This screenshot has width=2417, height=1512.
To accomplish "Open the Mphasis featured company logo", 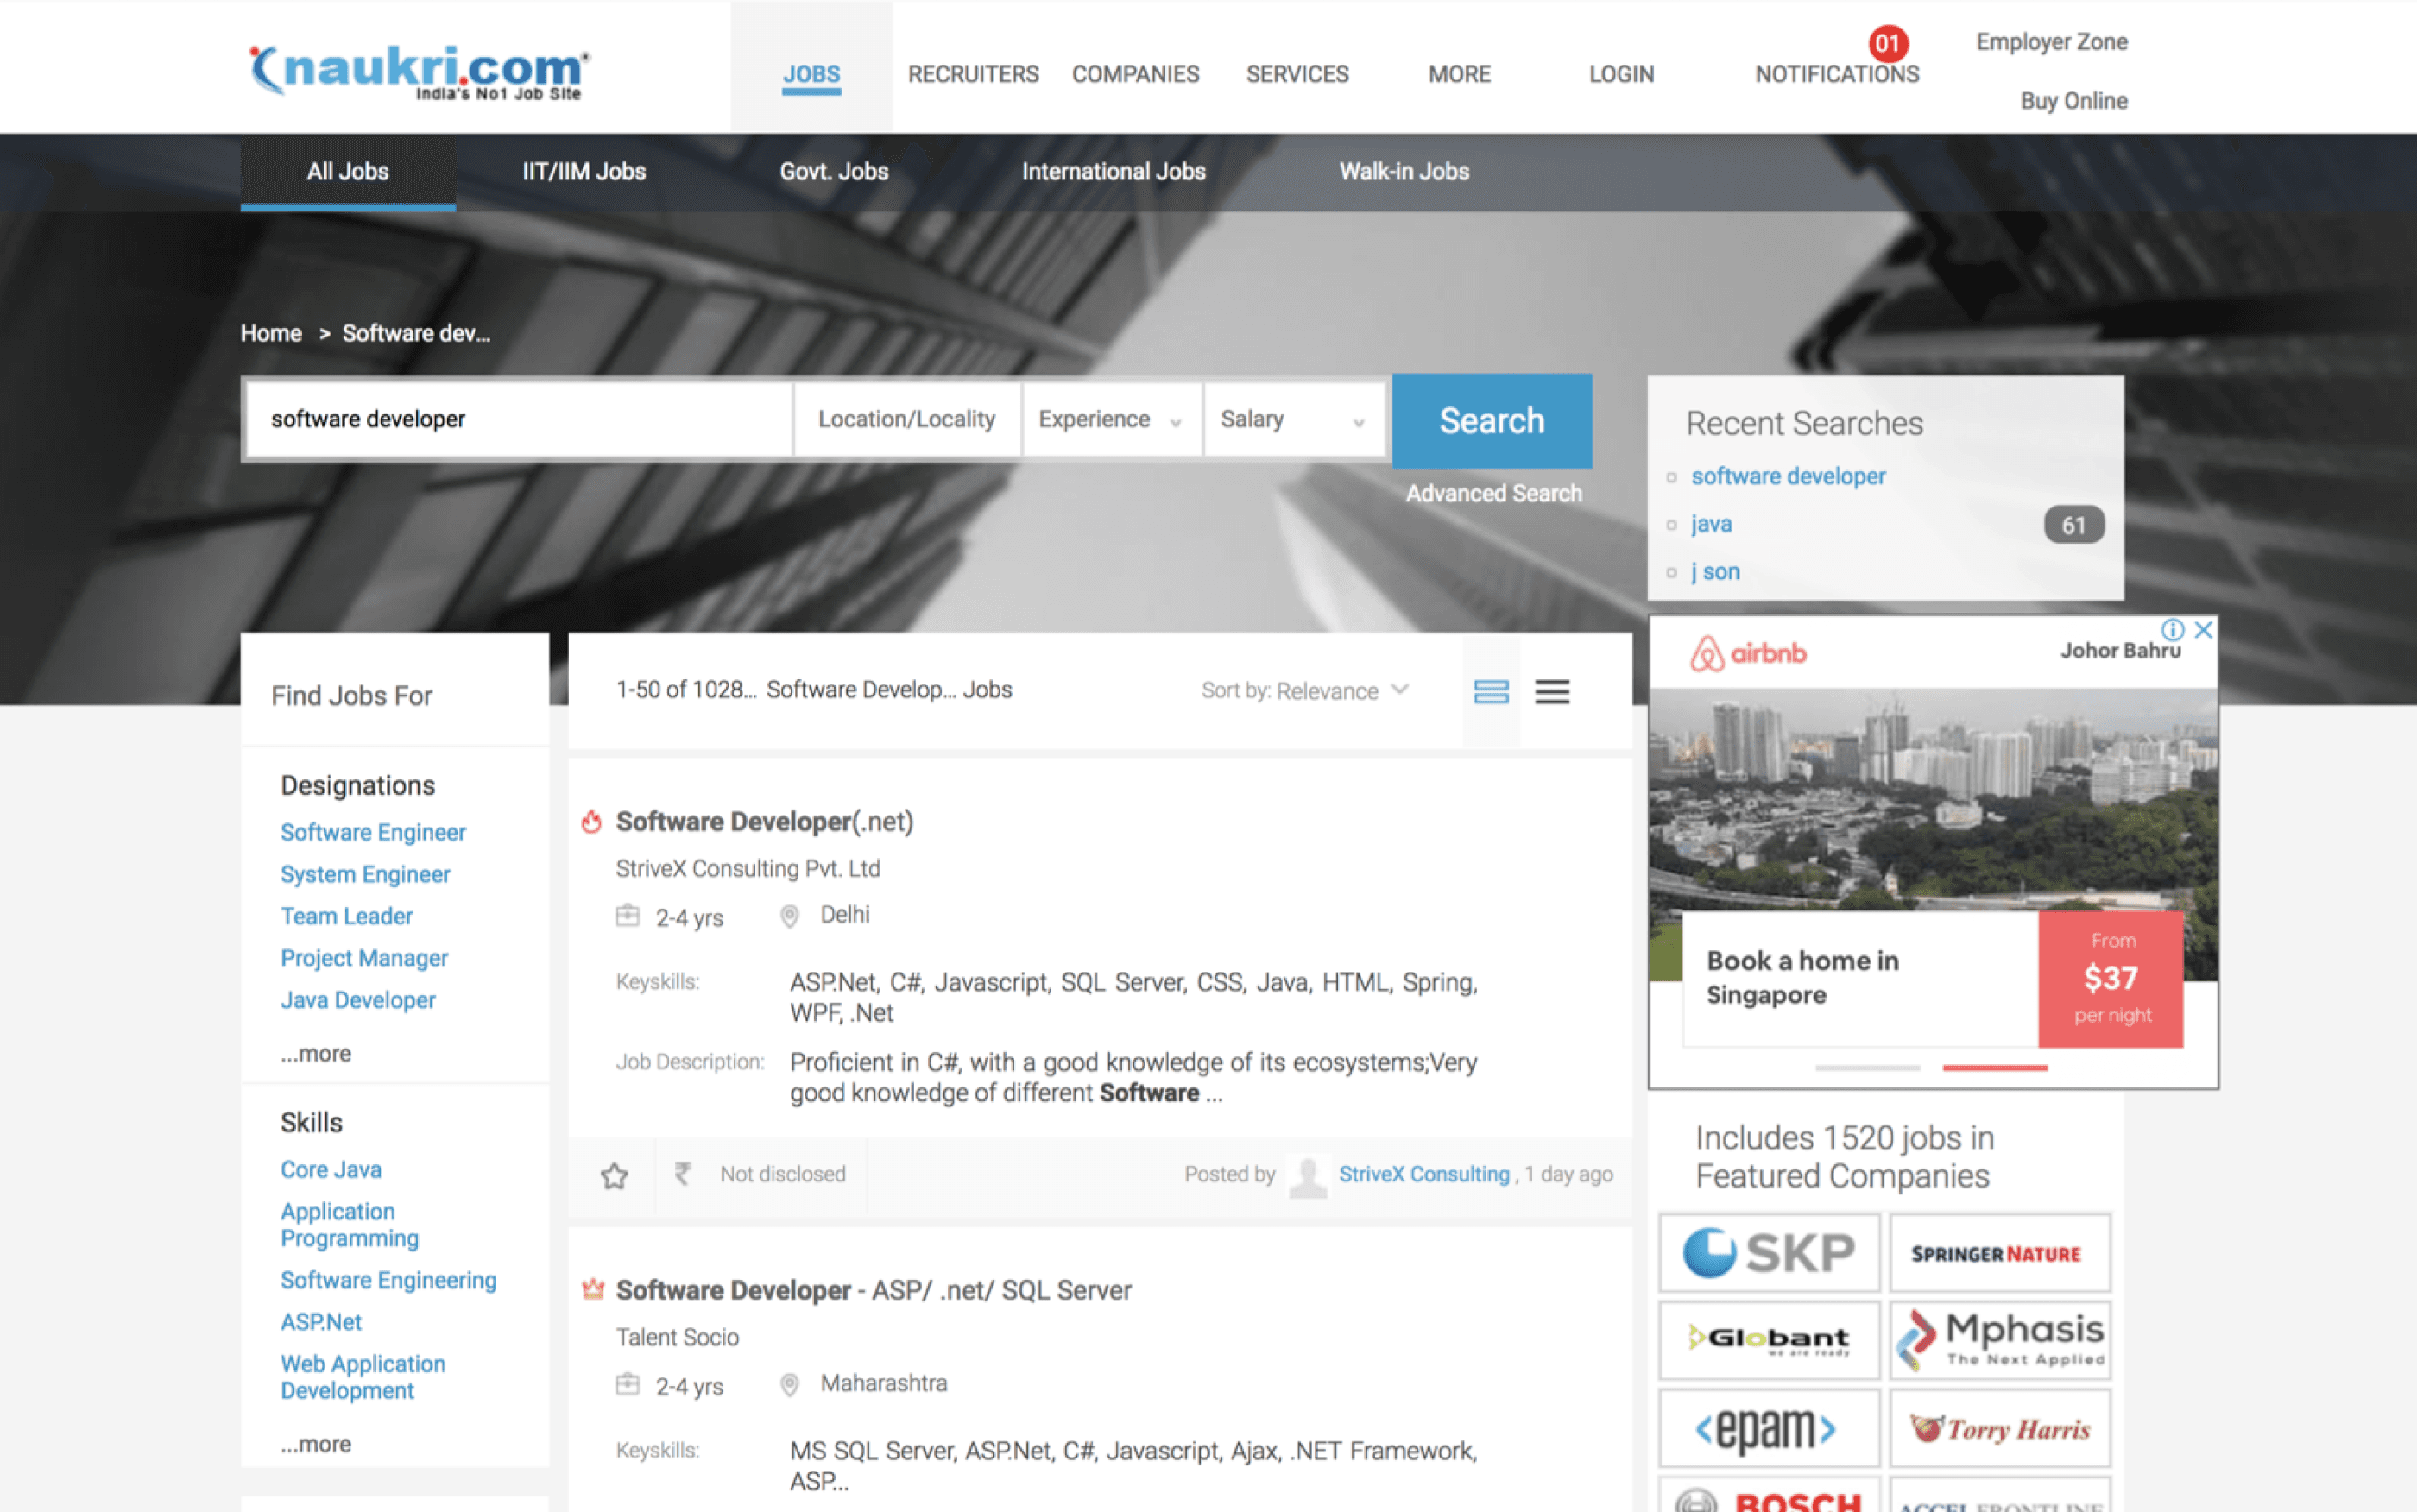I will coord(1999,1340).
